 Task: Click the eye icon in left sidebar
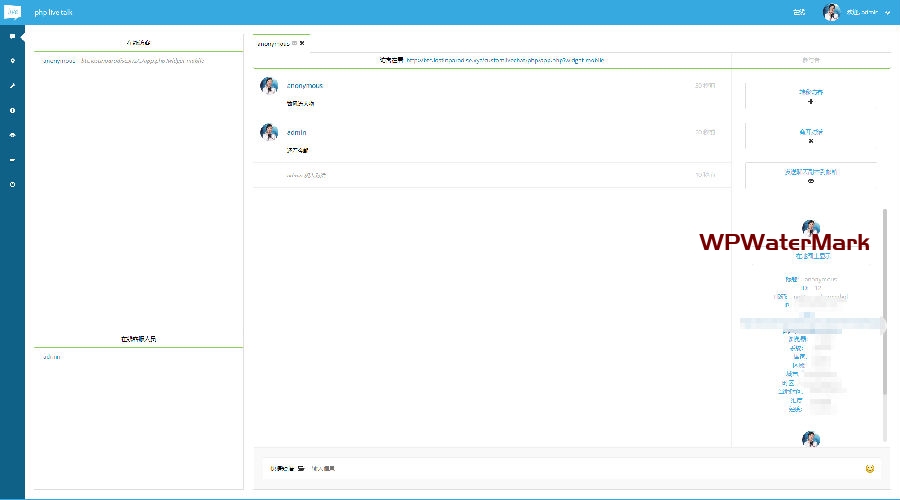[12, 135]
